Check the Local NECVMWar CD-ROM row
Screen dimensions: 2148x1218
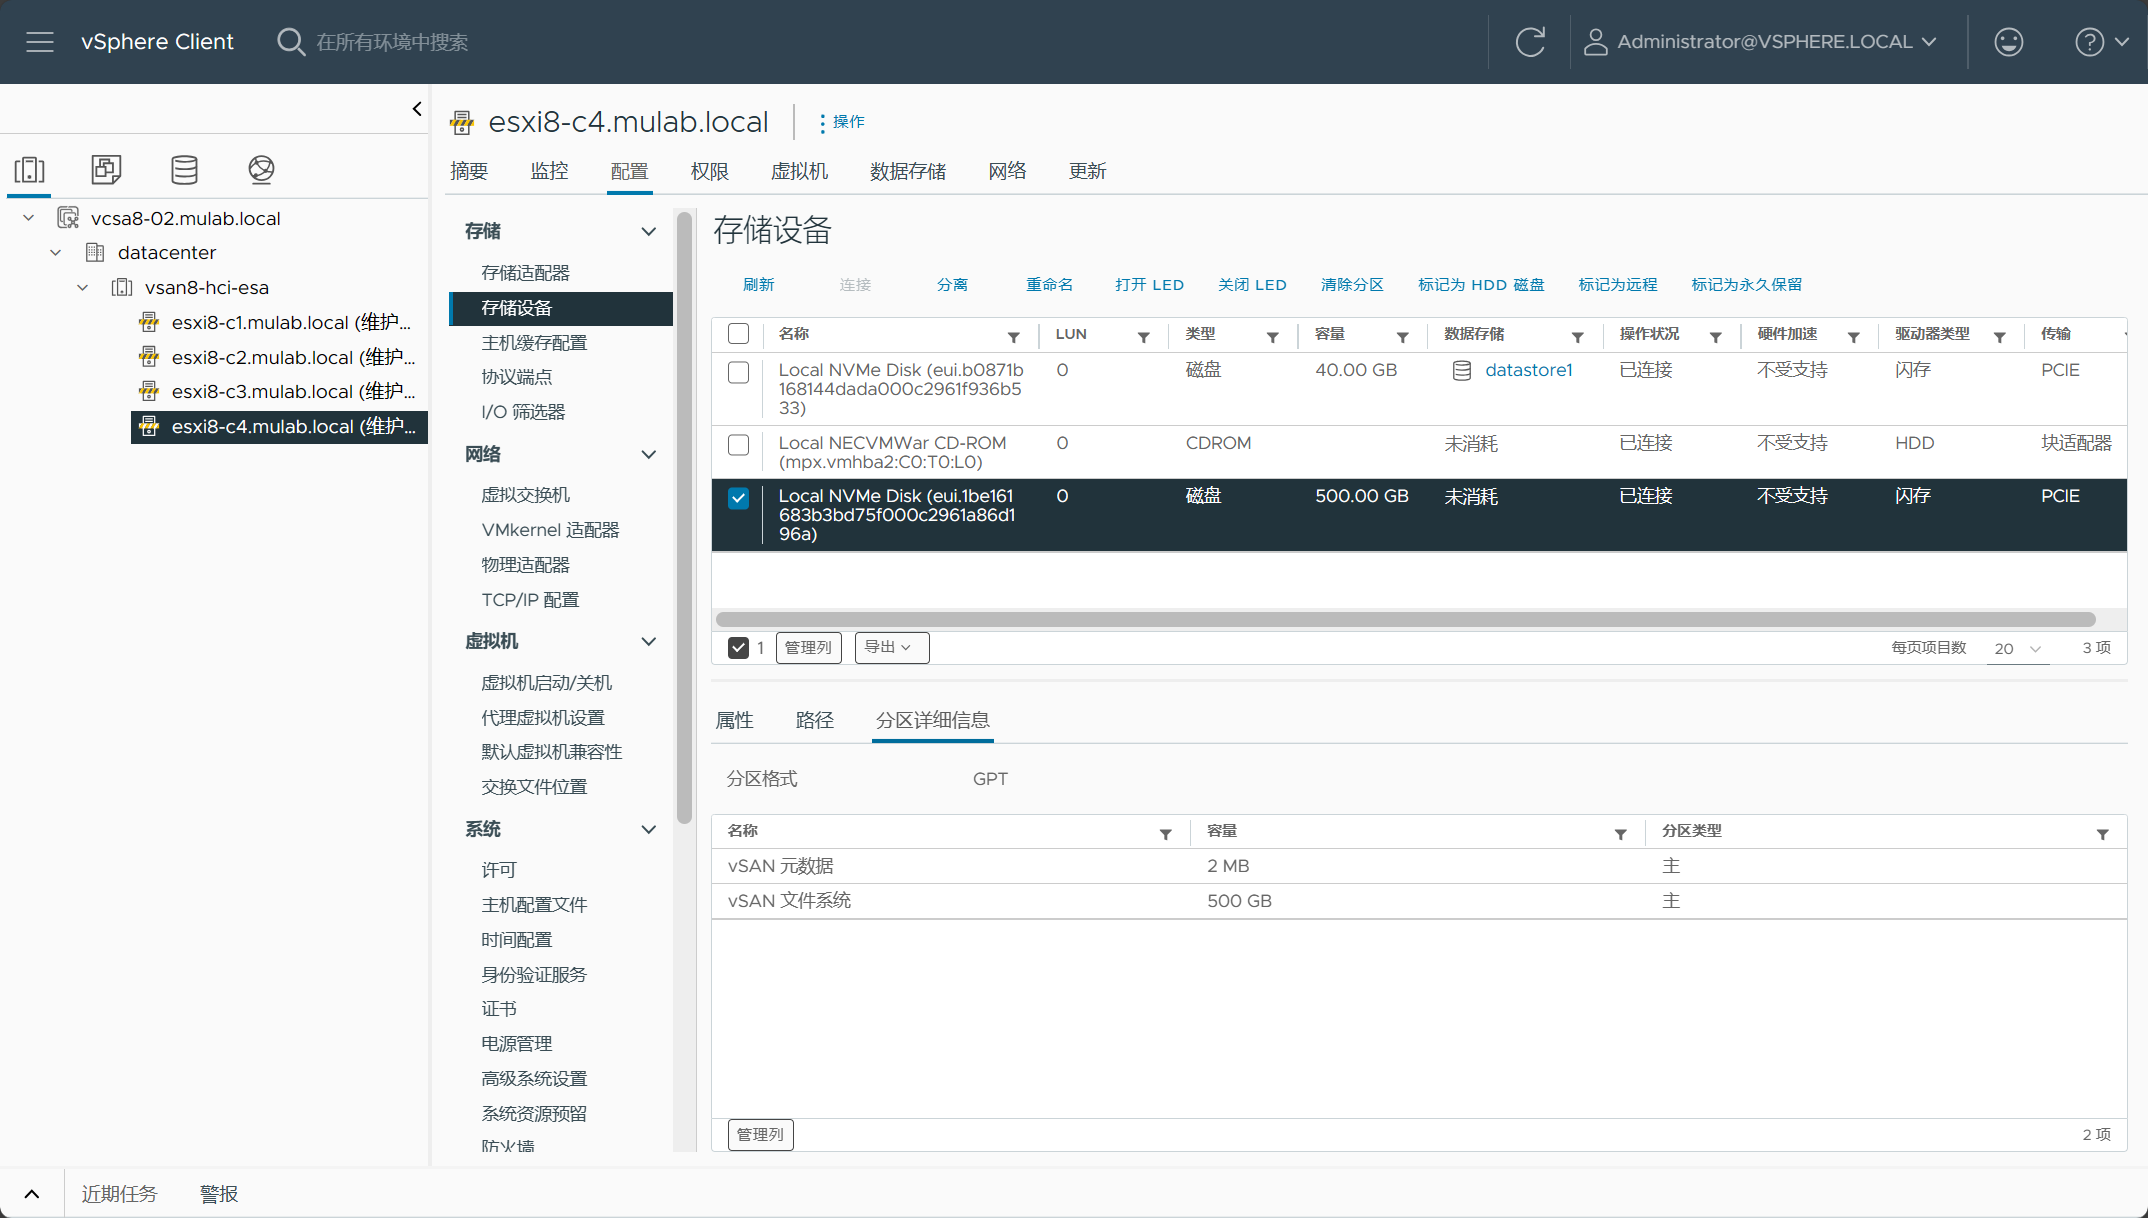click(738, 445)
